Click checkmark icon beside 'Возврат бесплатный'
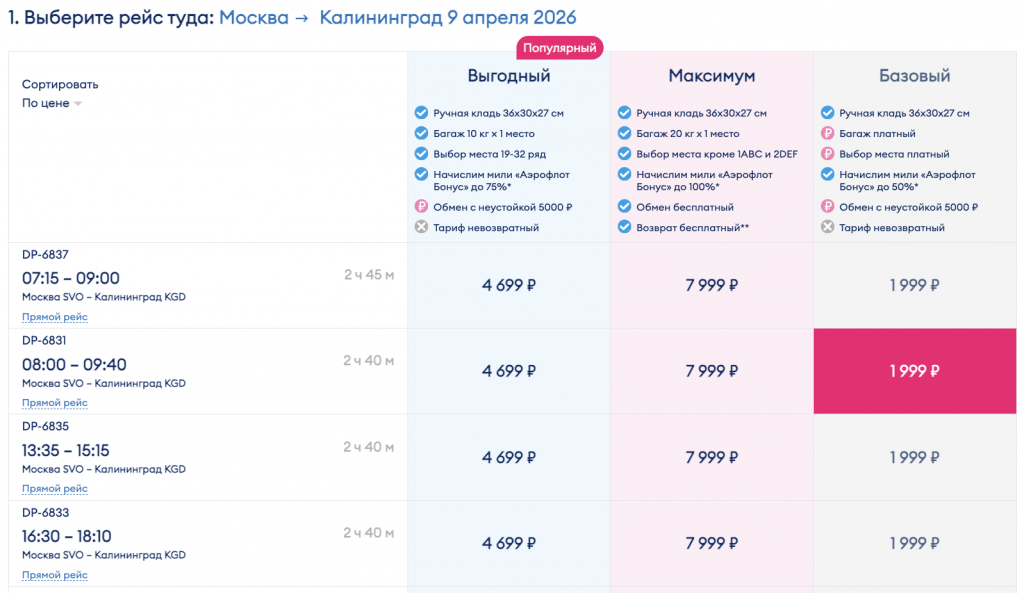1024x593 pixels. point(624,227)
